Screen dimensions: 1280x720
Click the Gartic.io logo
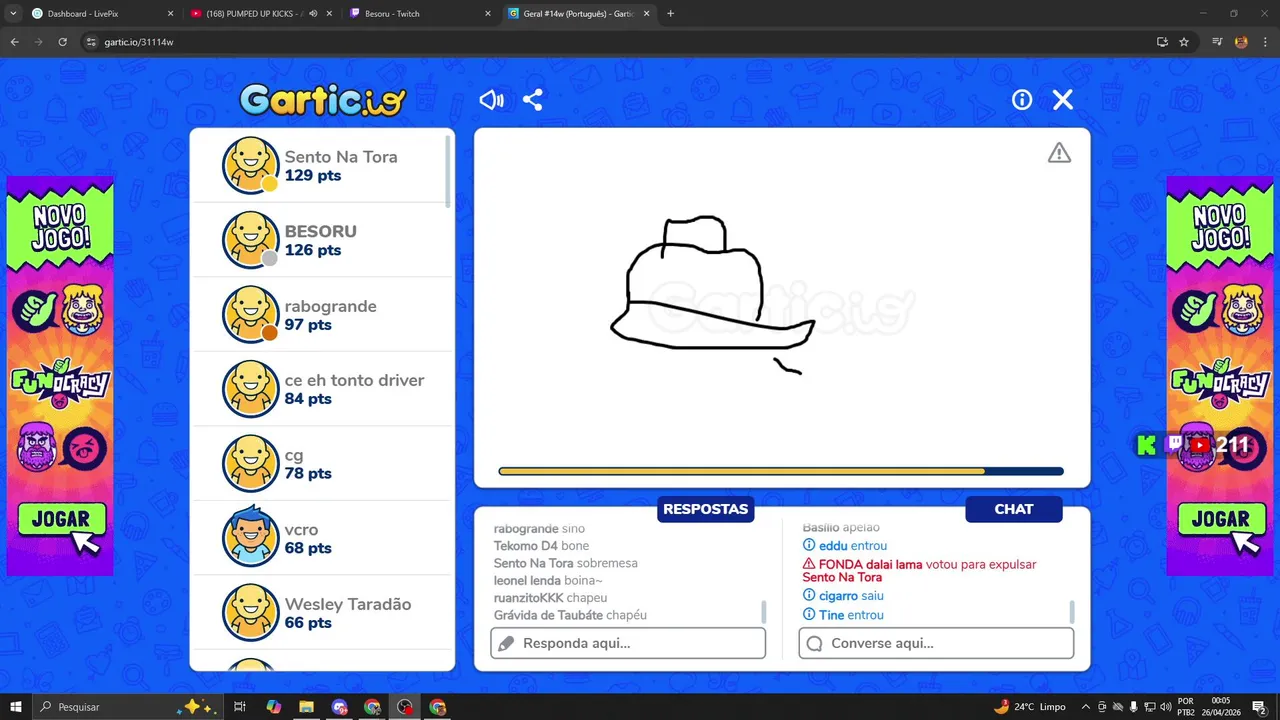click(x=322, y=100)
